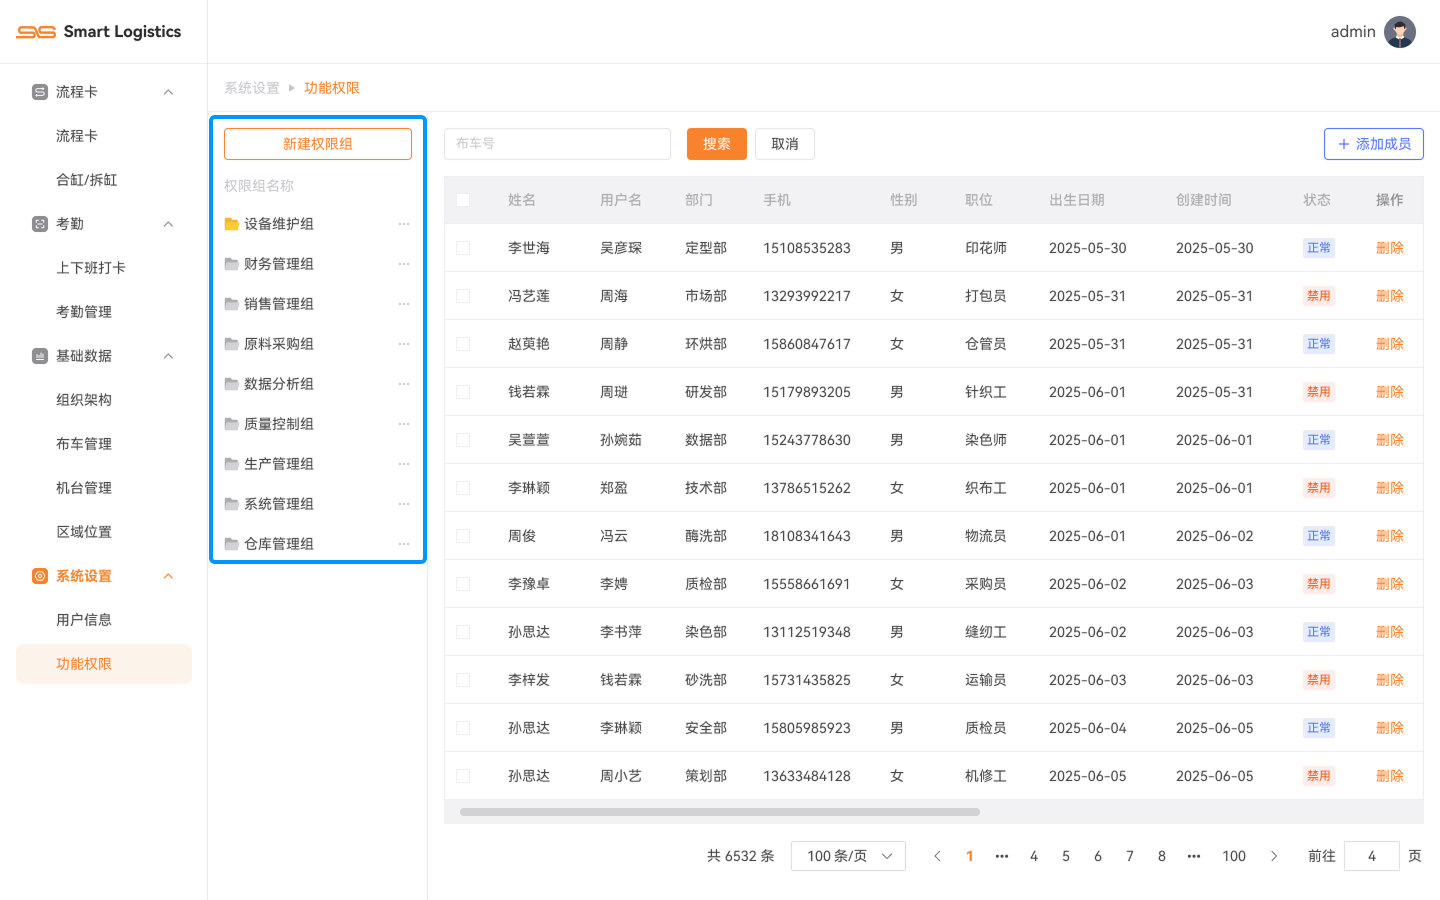Image resolution: width=1440 pixels, height=900 pixels.
Task: Check the row for 李琳颖
Action: click(463, 488)
